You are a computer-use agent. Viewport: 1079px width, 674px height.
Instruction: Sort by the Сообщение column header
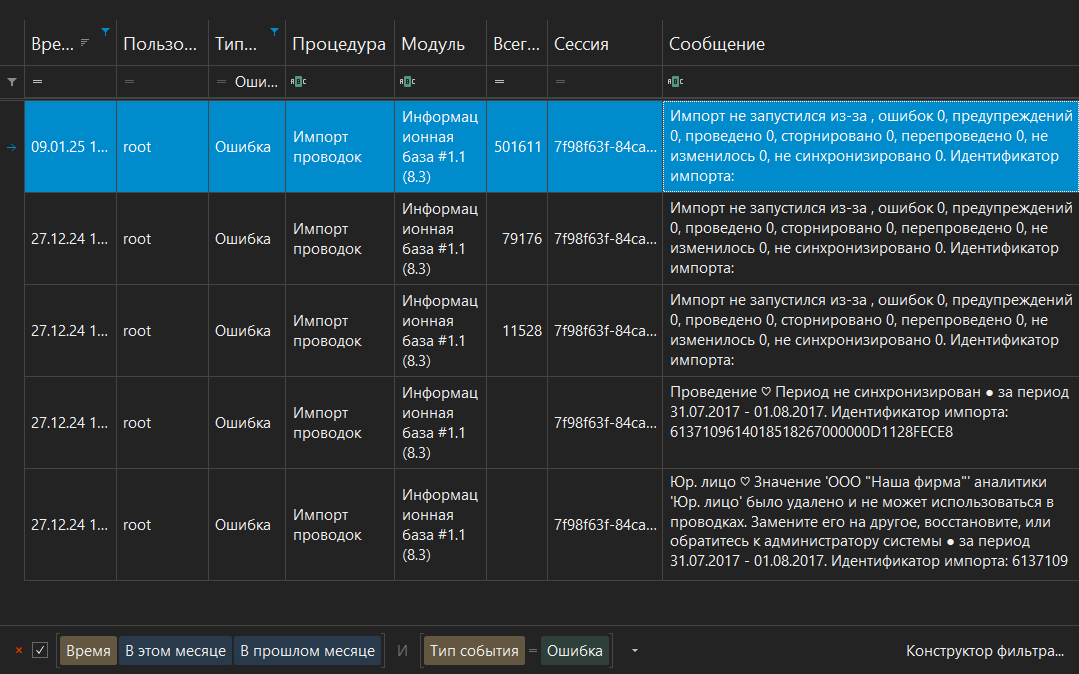(x=717, y=44)
